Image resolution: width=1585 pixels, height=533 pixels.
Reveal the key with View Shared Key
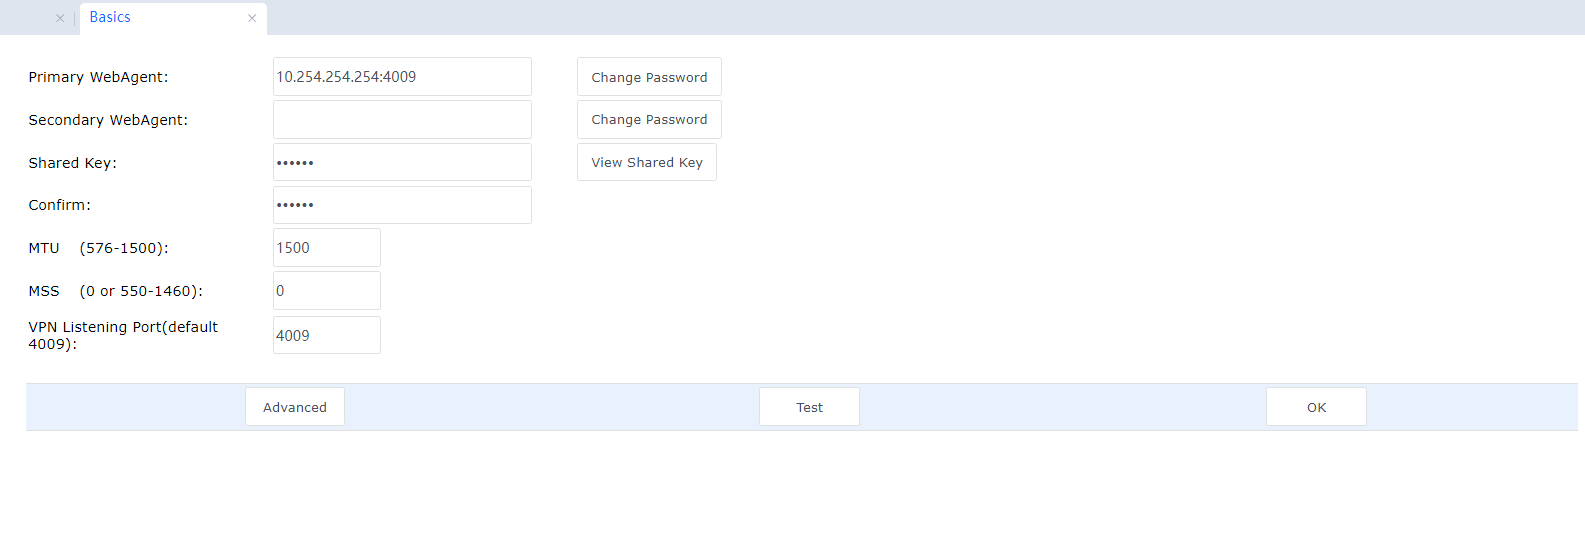[x=647, y=162]
